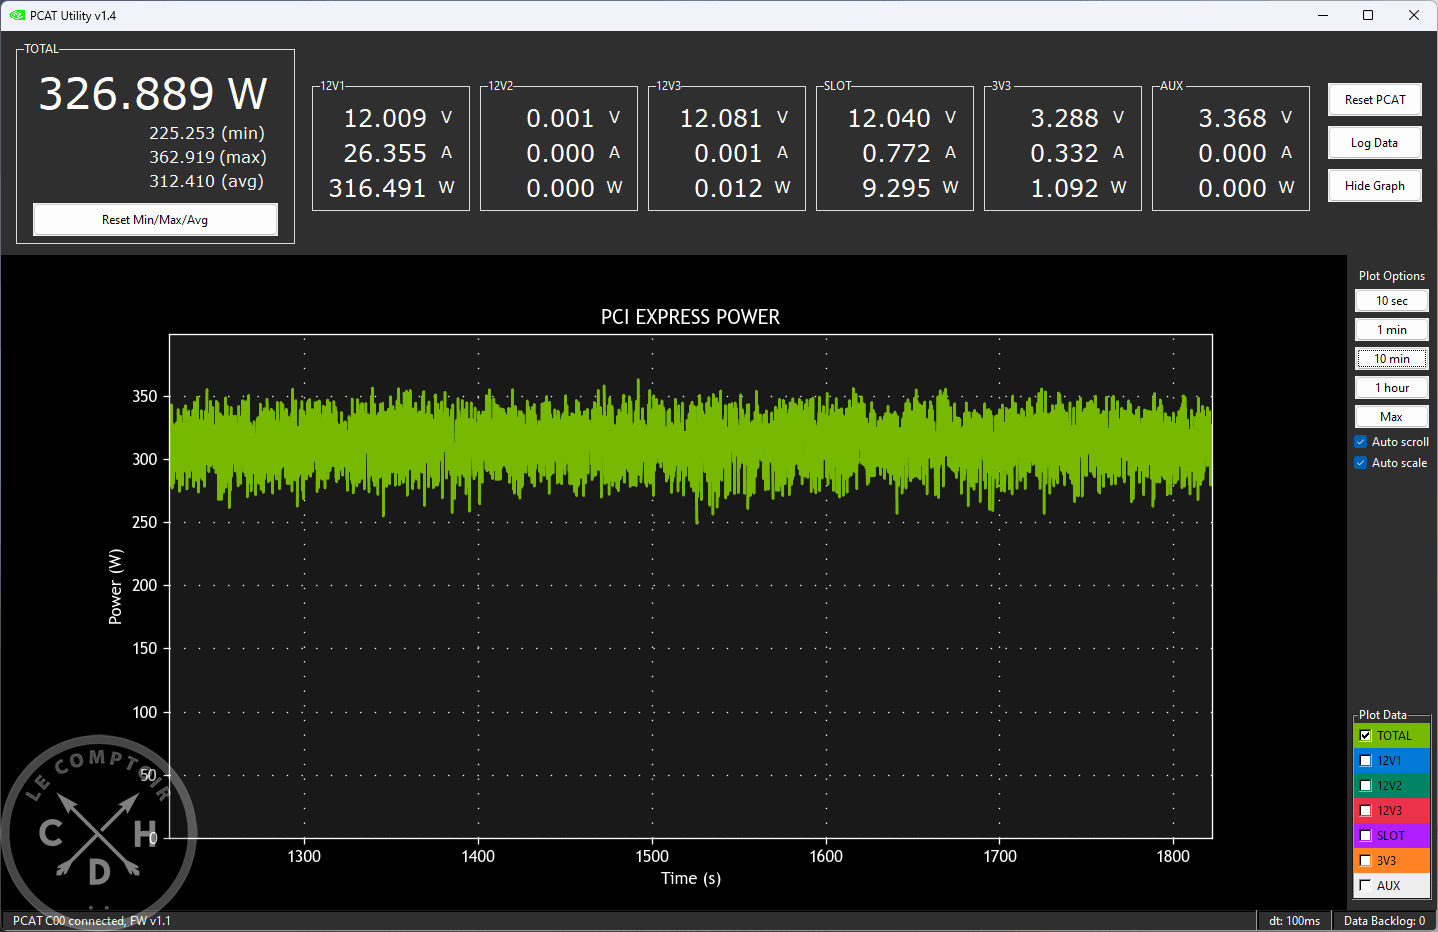The width and height of the screenshot is (1438, 932).
Task: Turn on SLOT plot data
Action: coord(1365,836)
